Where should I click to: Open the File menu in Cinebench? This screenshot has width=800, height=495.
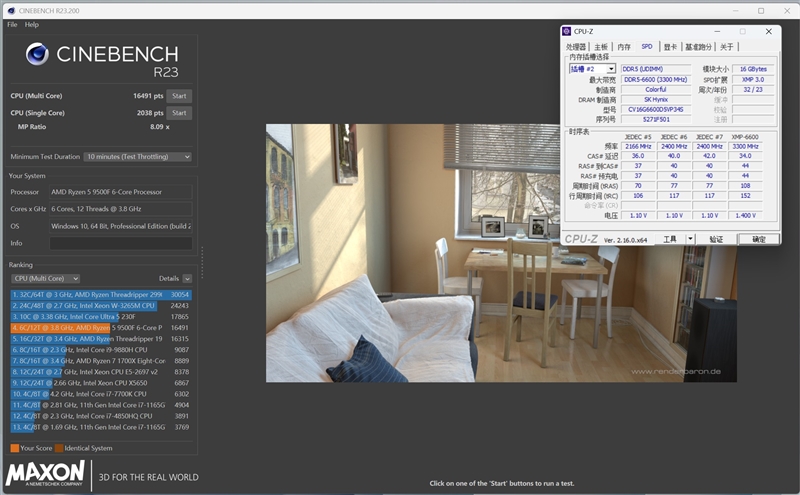pos(13,24)
